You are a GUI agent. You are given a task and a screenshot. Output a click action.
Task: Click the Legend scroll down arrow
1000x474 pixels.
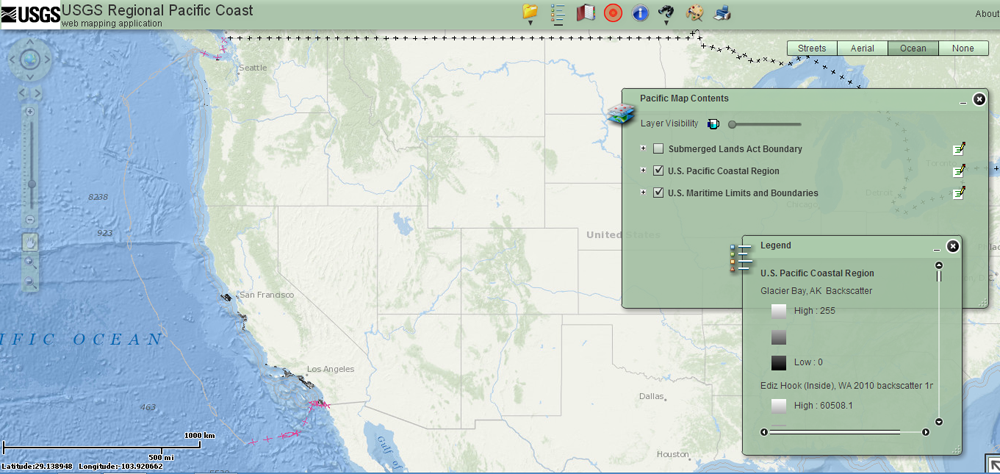point(939,422)
